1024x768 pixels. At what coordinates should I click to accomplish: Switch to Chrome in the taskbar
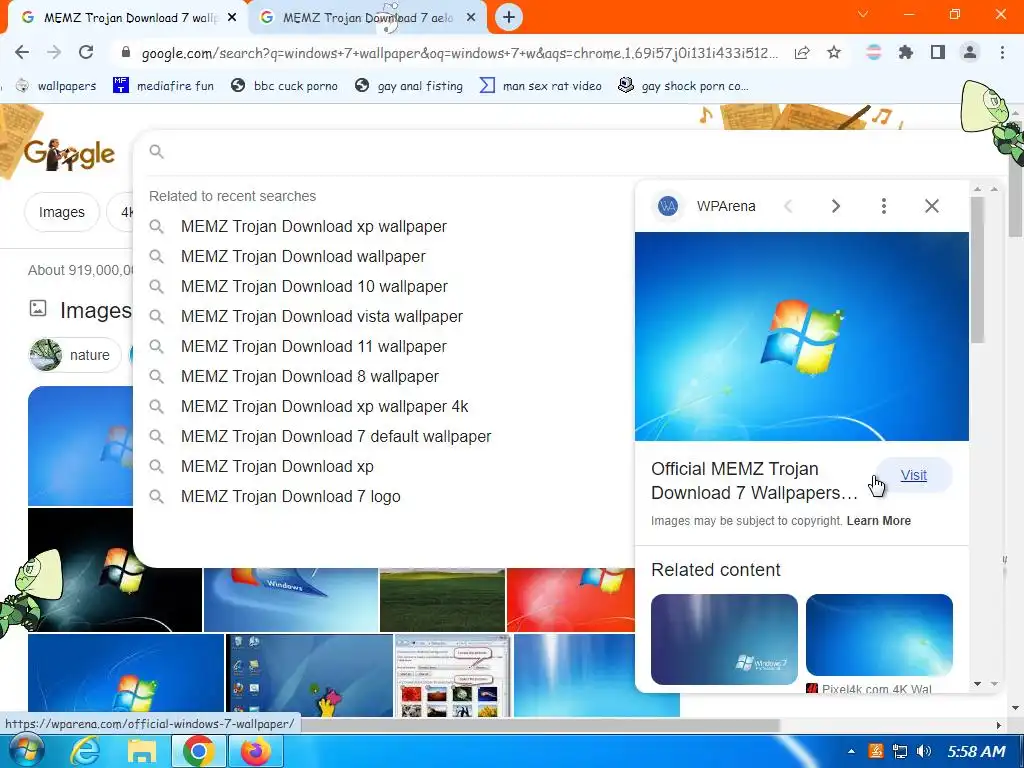click(199, 751)
